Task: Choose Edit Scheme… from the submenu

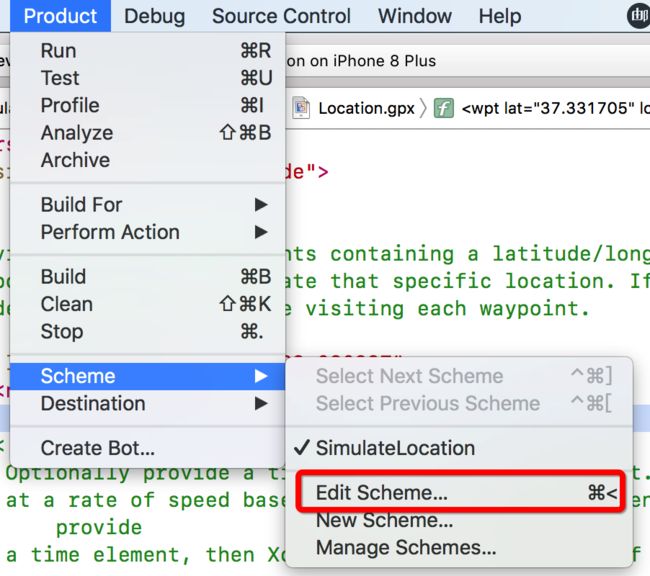Action: [x=459, y=493]
